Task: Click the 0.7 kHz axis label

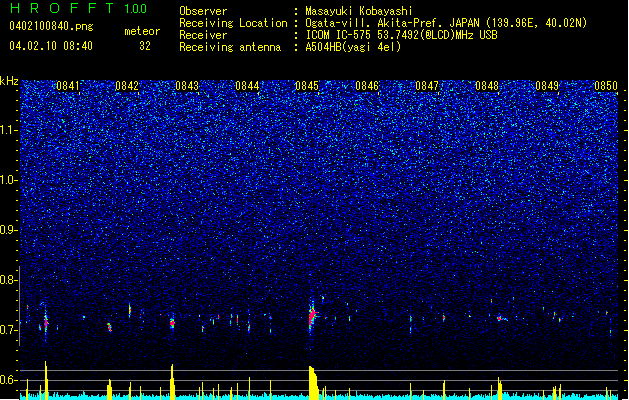Action: (x=8, y=330)
